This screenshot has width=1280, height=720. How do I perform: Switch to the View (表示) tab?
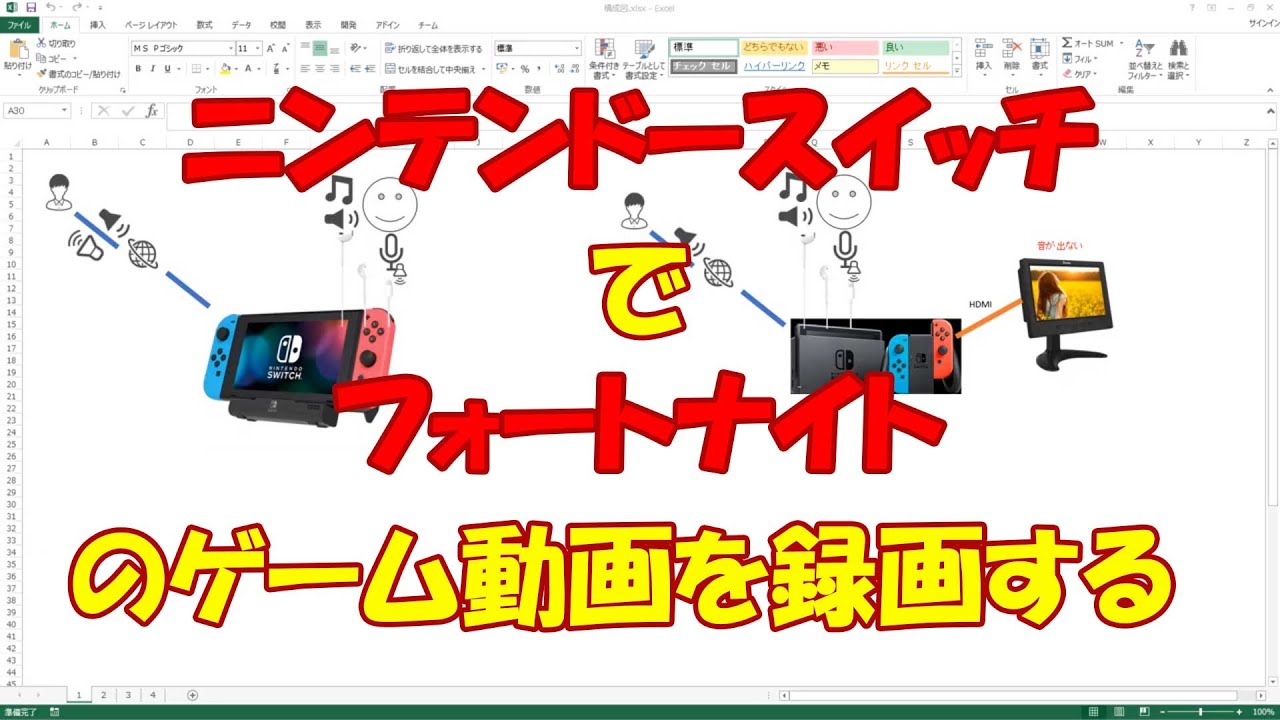313,25
